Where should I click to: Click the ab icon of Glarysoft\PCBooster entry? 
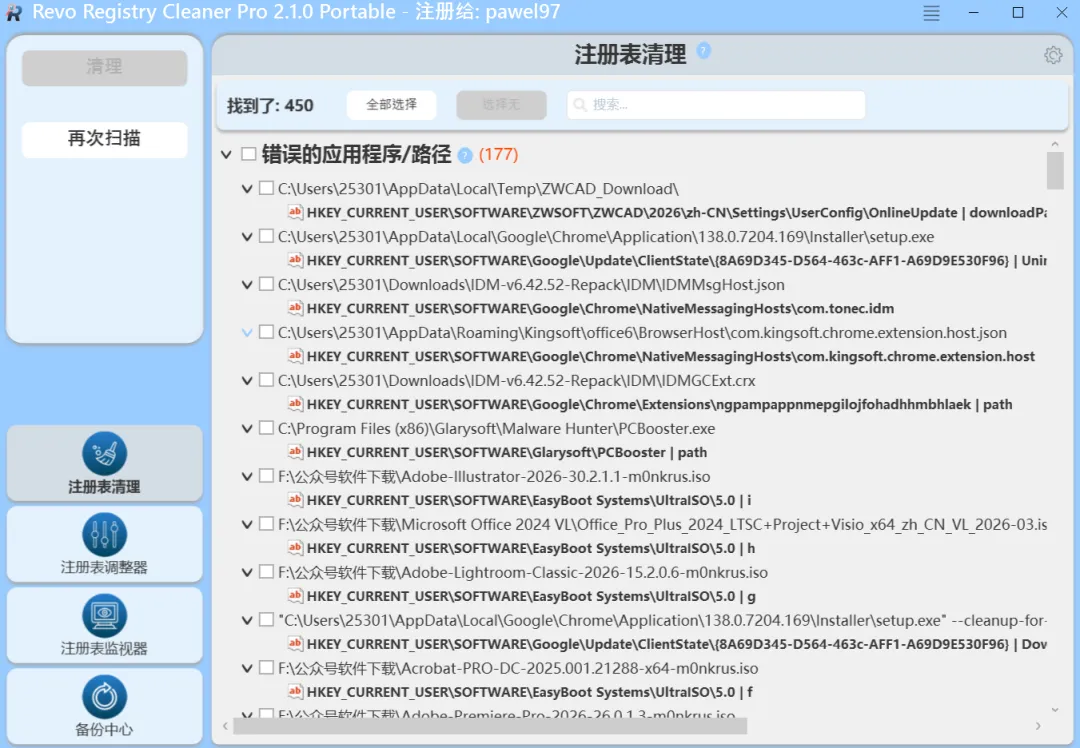[x=295, y=452]
